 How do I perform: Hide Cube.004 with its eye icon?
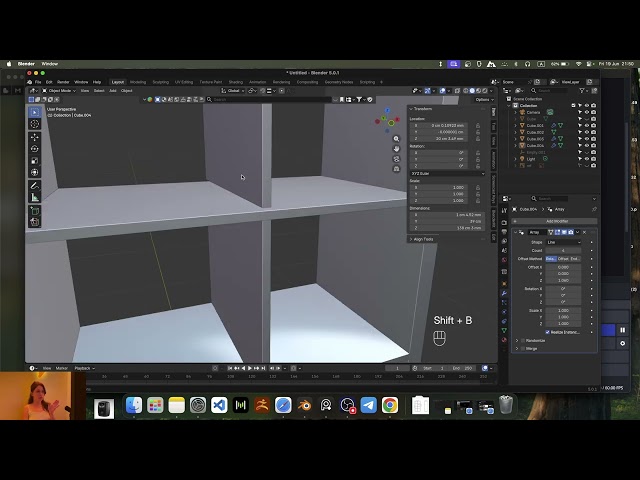point(587,146)
